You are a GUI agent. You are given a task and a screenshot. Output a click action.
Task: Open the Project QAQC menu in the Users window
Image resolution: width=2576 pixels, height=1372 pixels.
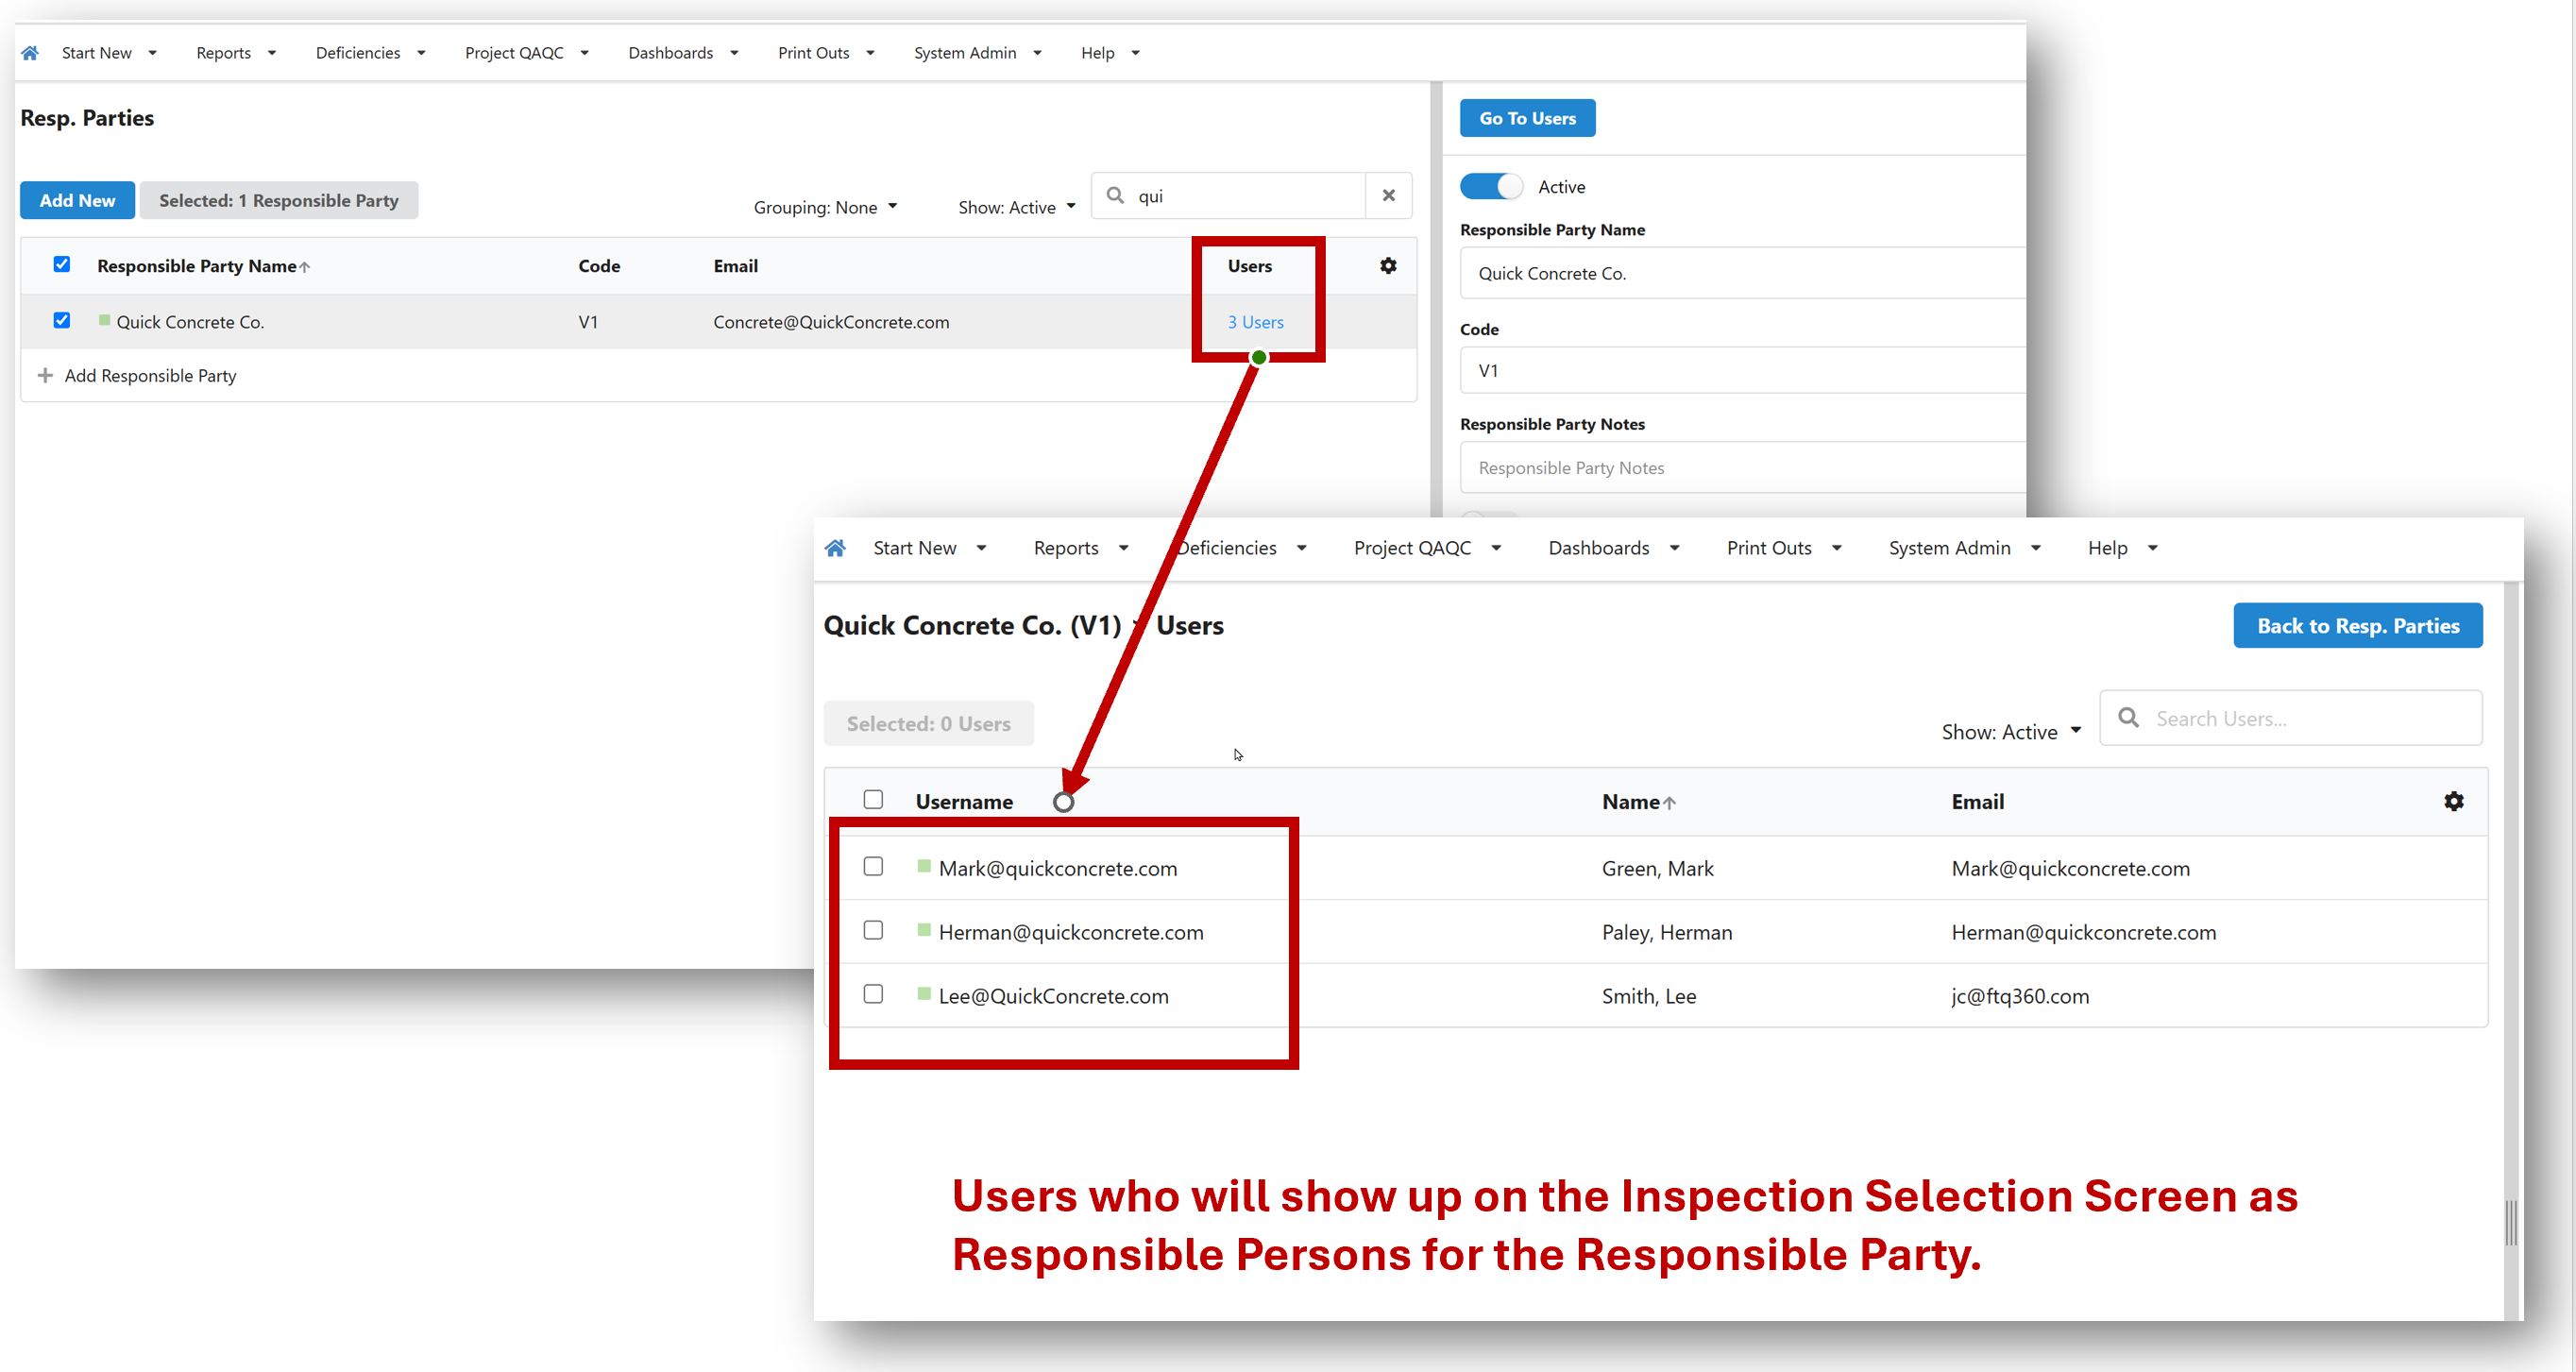[1427, 548]
